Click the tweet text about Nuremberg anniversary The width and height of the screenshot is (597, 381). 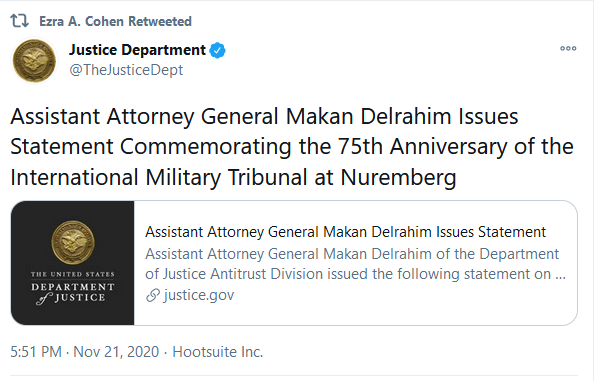click(292, 147)
